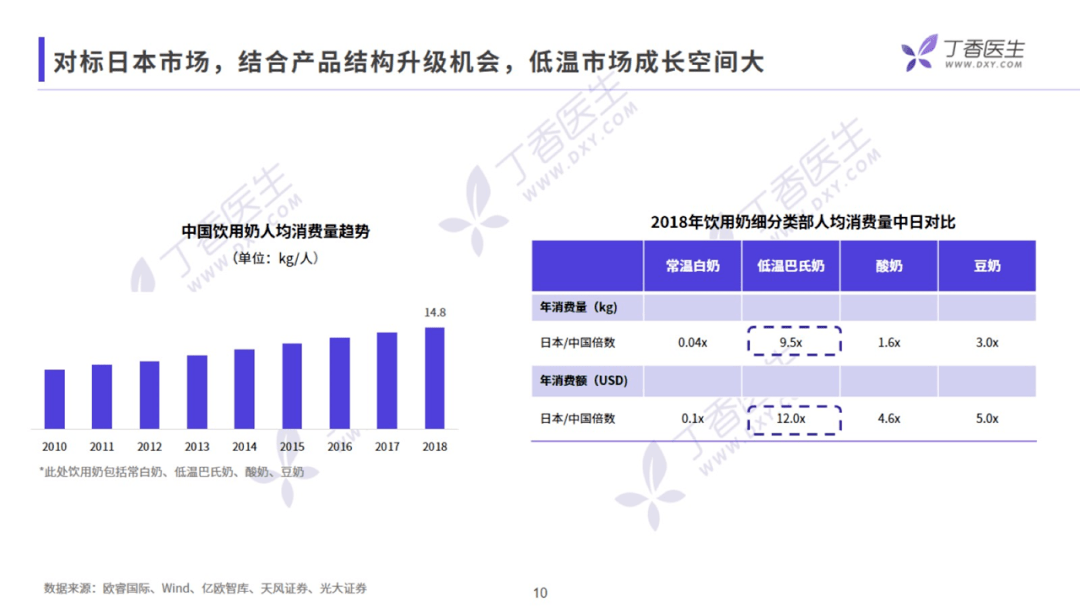The image size is (1080, 608).
Task: Click the highlighted 12.0x cell
Action: tap(793, 419)
